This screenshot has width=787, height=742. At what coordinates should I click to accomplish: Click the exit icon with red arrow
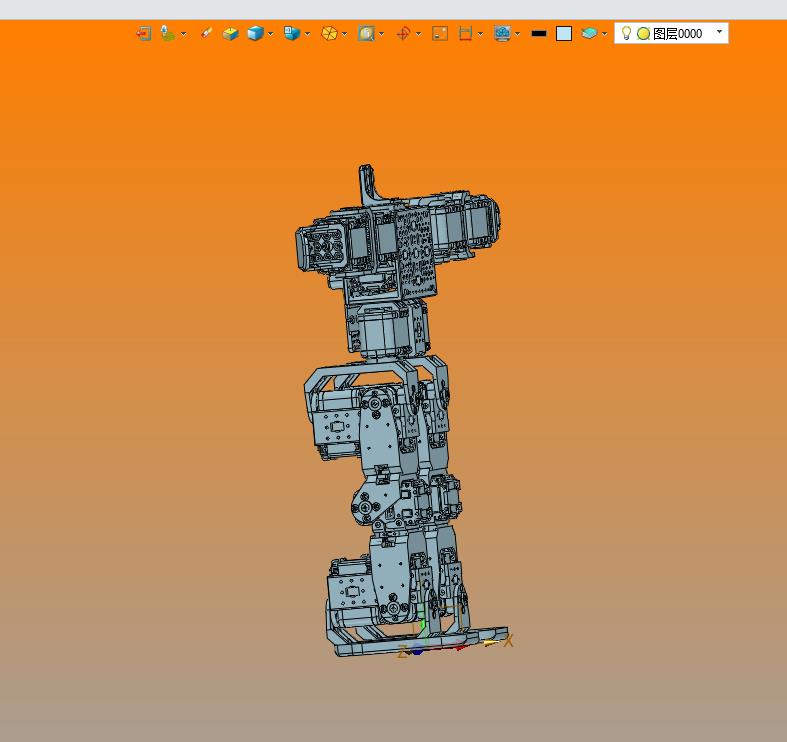click(x=144, y=34)
